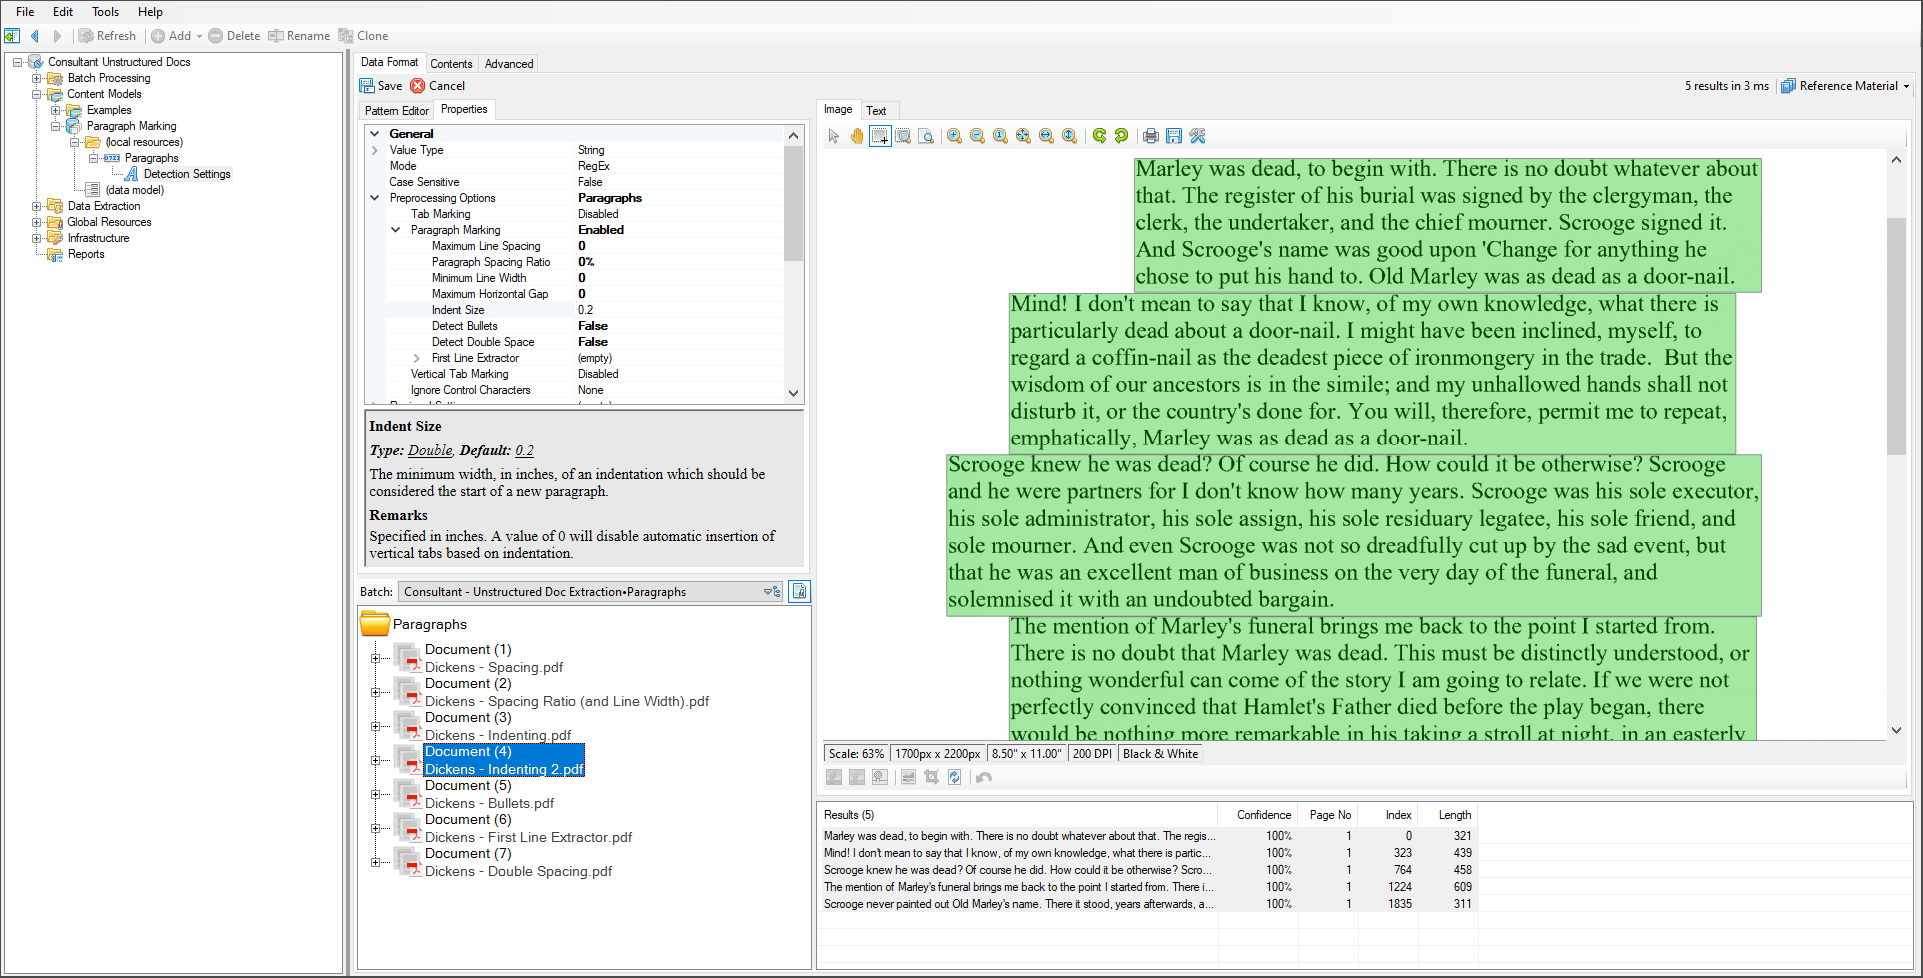Expand the Data Extraction tree node
This screenshot has width=1923, height=978.
click(x=37, y=206)
